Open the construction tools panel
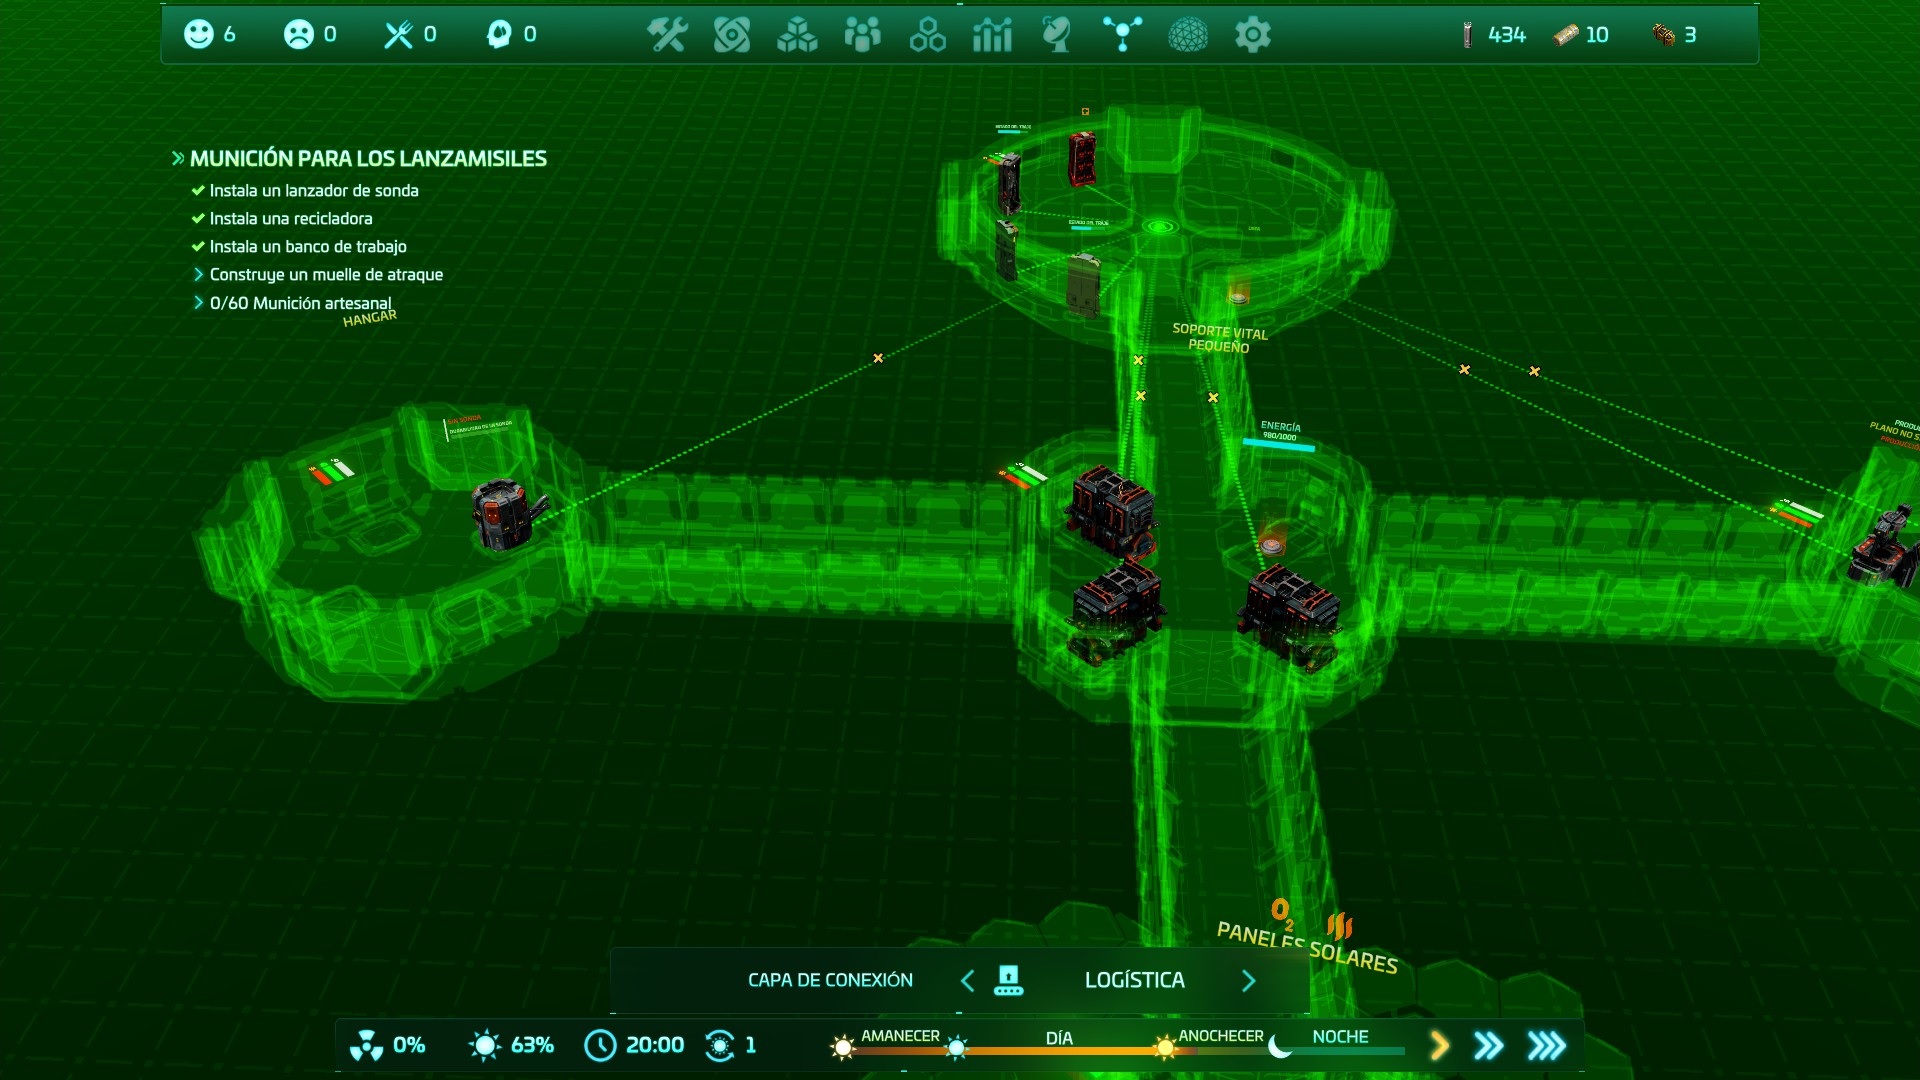This screenshot has width=1920, height=1080. 670,35
